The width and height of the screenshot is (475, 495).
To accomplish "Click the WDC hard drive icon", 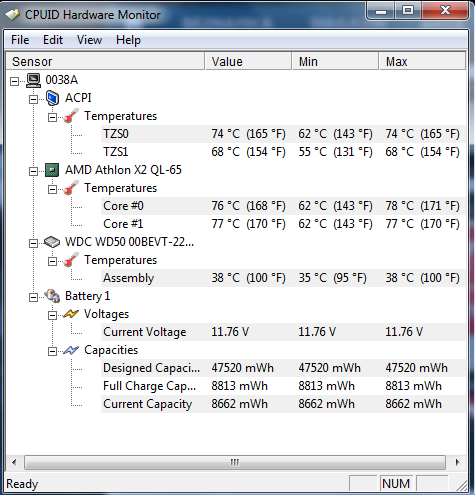I will [x=52, y=242].
